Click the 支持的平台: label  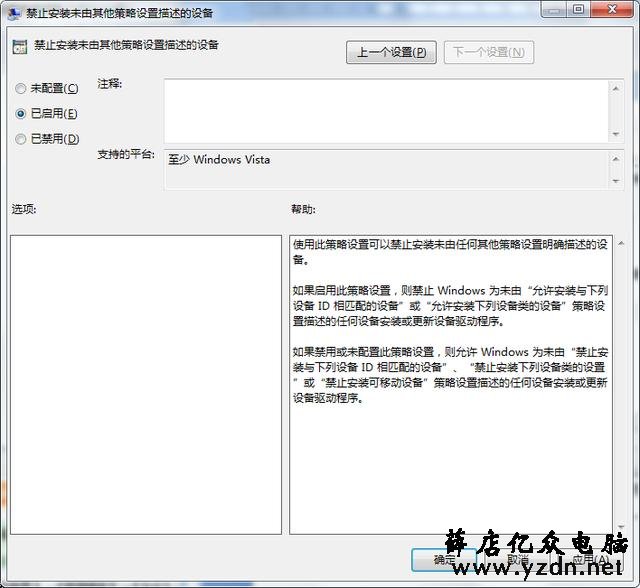tap(126, 155)
